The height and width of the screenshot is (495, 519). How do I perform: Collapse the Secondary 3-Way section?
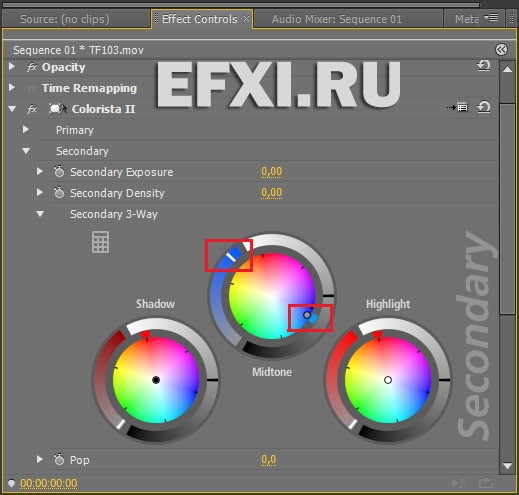[40, 214]
